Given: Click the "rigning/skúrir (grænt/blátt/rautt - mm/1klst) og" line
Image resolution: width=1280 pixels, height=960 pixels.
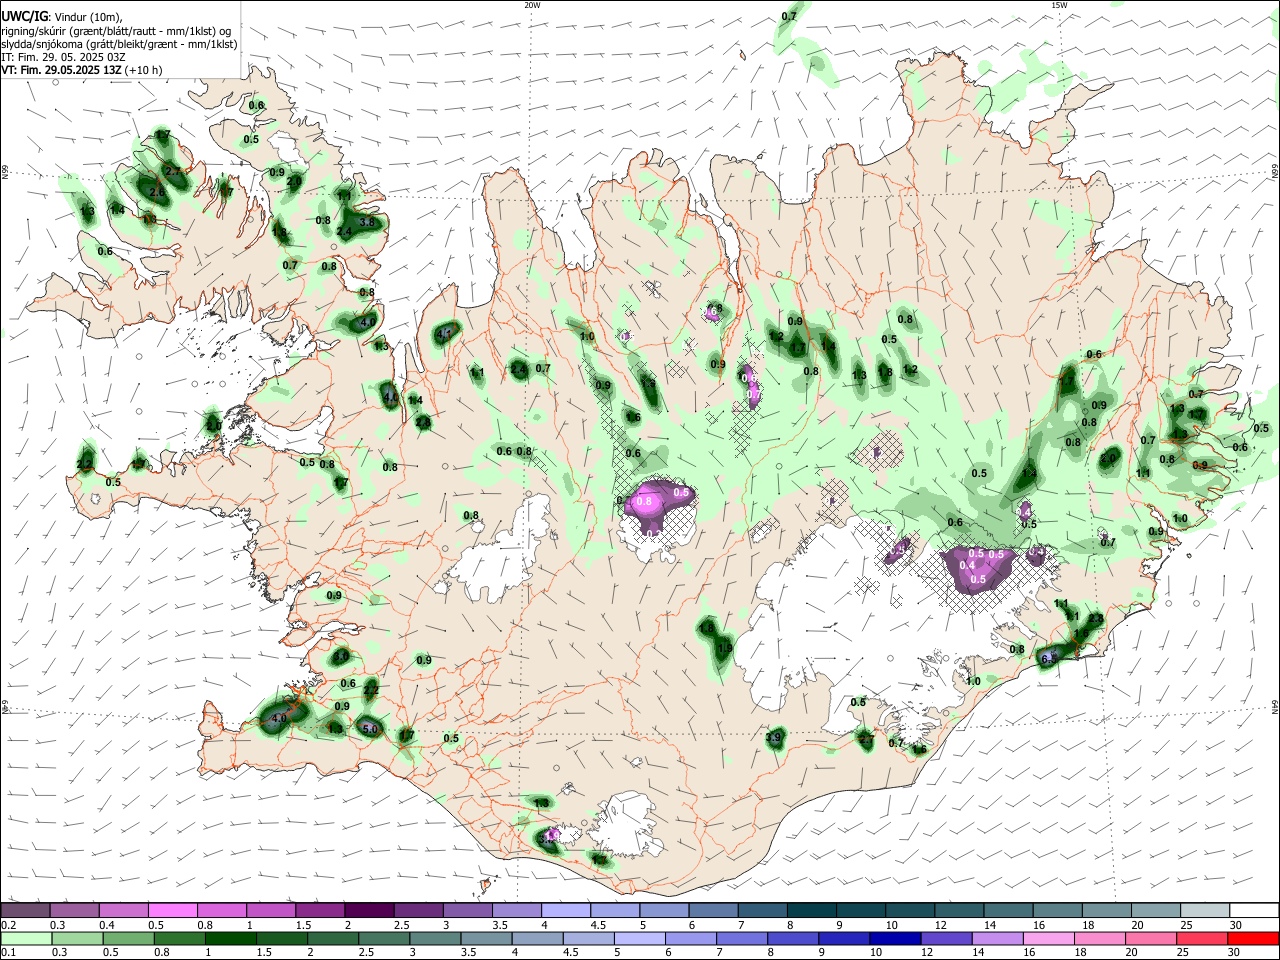Looking at the screenshot, I should coord(116,31).
